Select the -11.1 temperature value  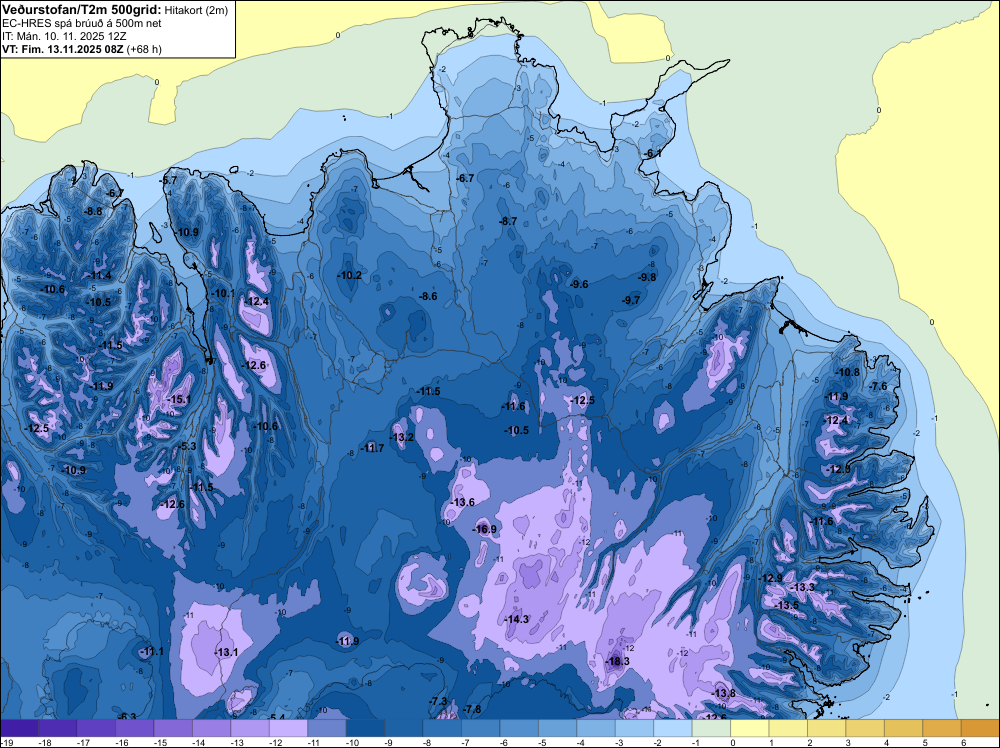[x=151, y=651]
